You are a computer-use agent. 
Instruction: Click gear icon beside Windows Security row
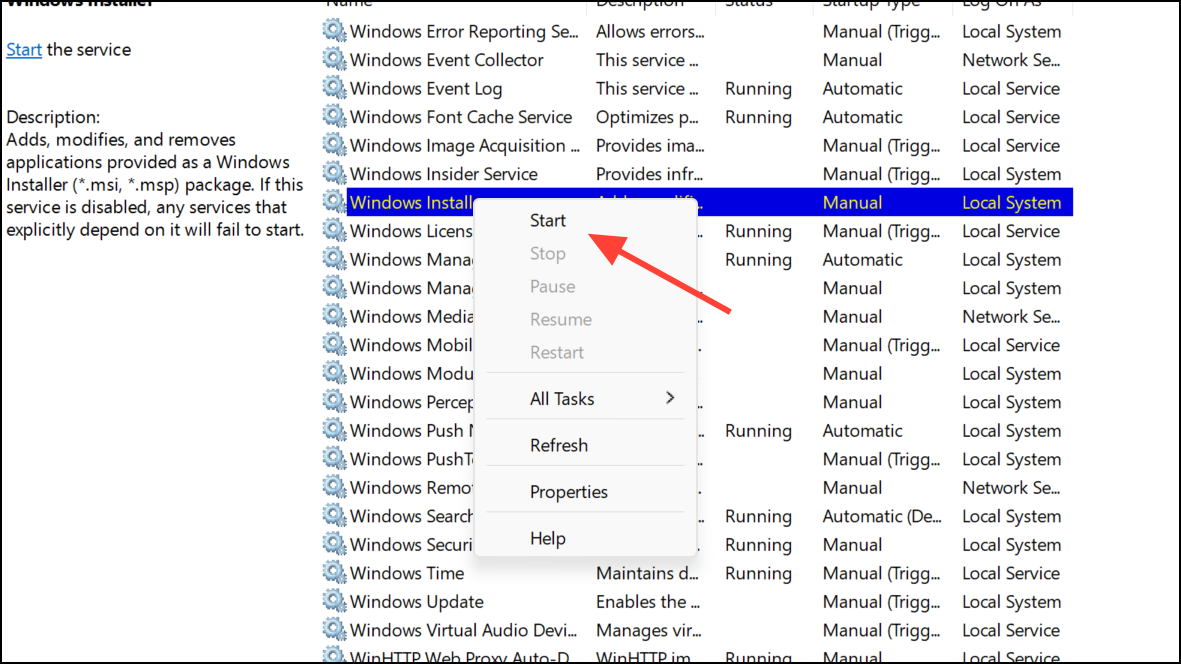coord(334,545)
